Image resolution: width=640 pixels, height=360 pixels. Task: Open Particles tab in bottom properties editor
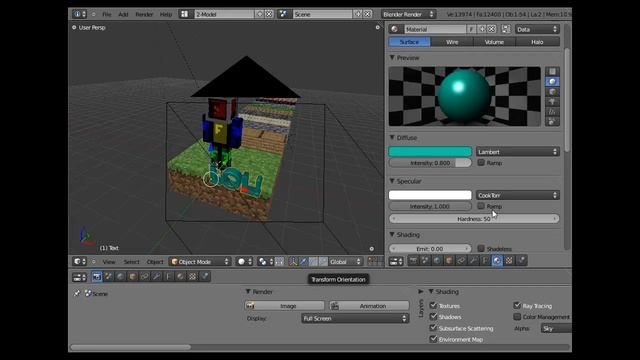click(x=205, y=277)
